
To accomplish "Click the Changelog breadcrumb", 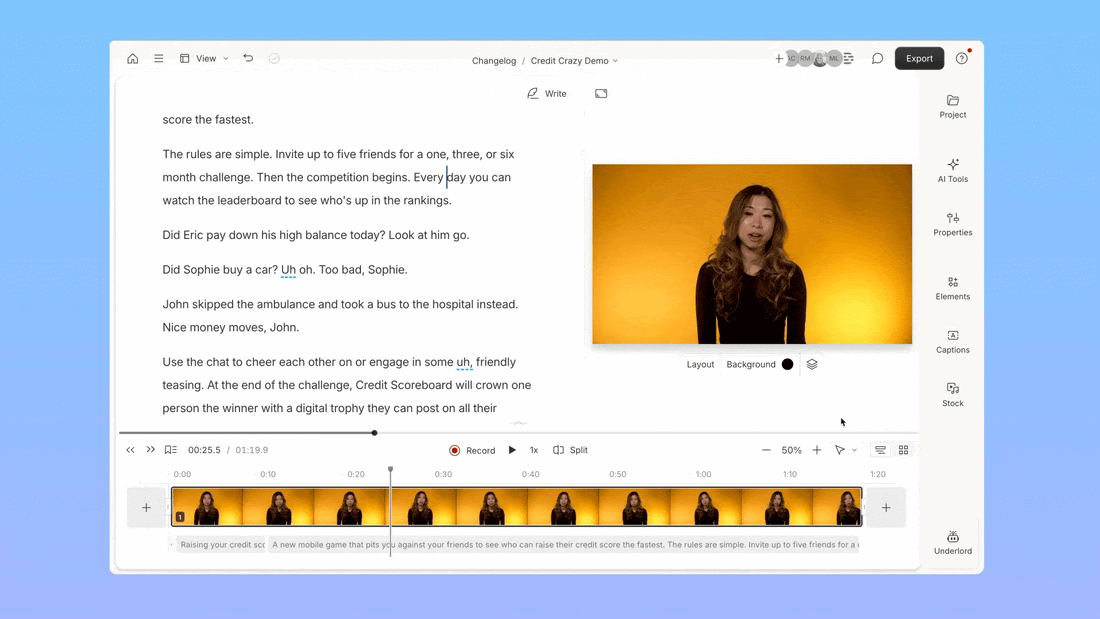I will (x=494, y=61).
